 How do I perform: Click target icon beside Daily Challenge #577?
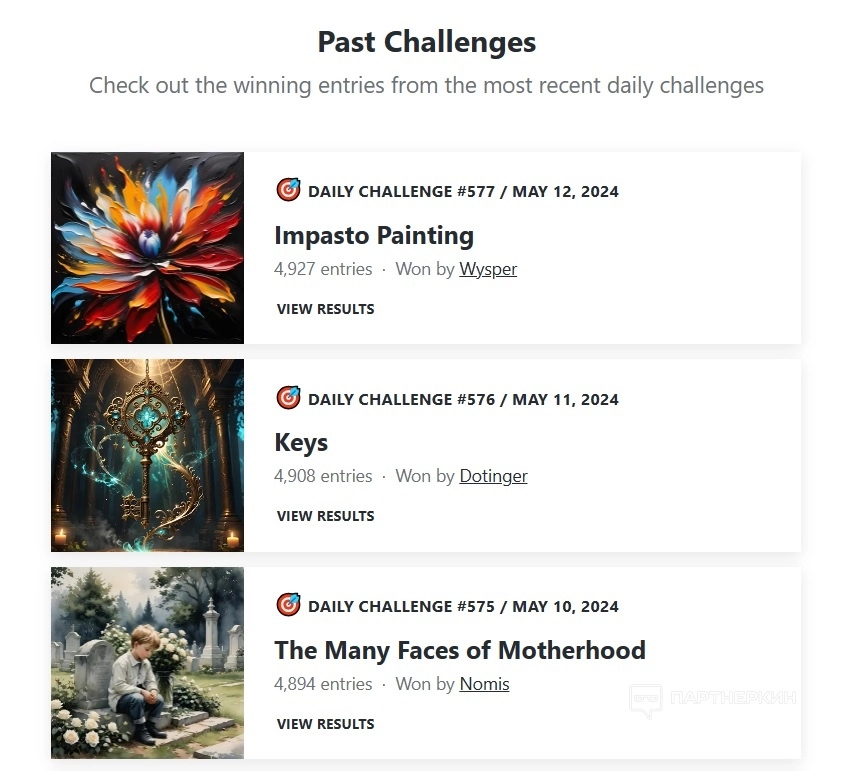tap(288, 190)
